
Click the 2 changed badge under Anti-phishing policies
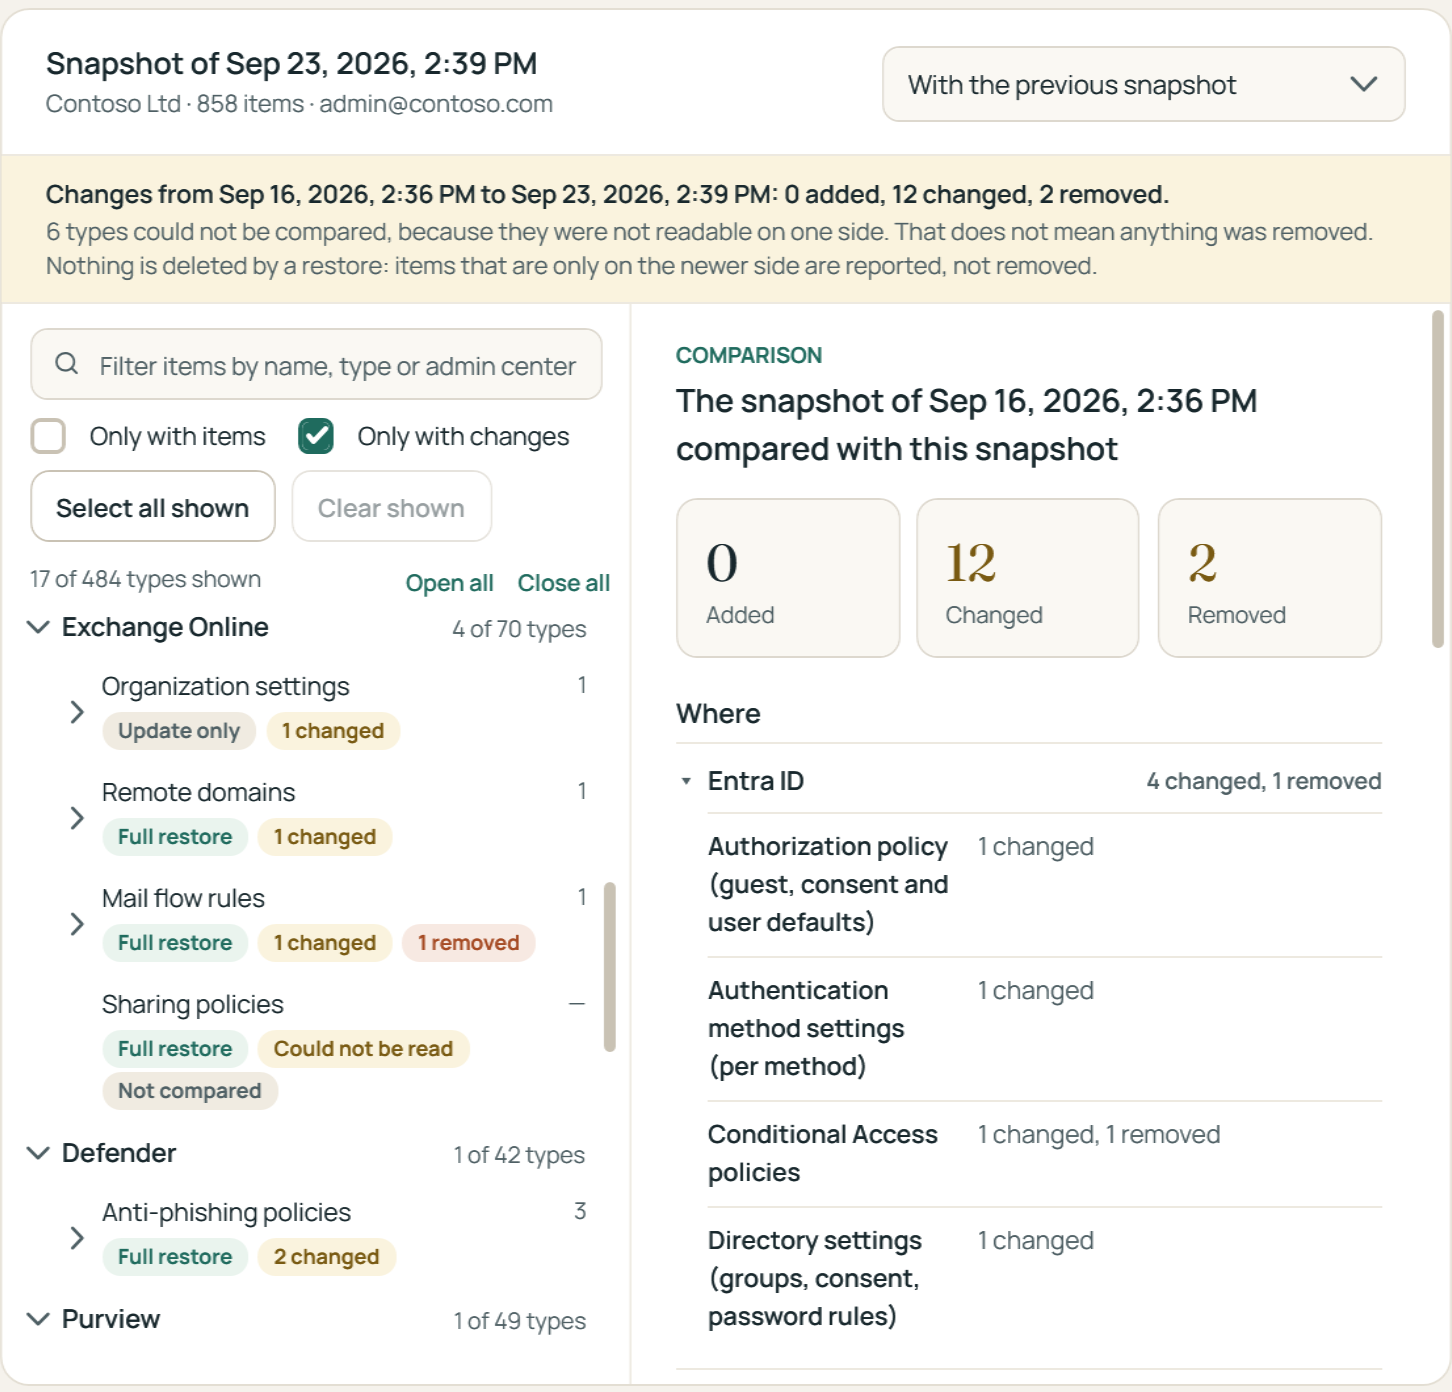327,1257
